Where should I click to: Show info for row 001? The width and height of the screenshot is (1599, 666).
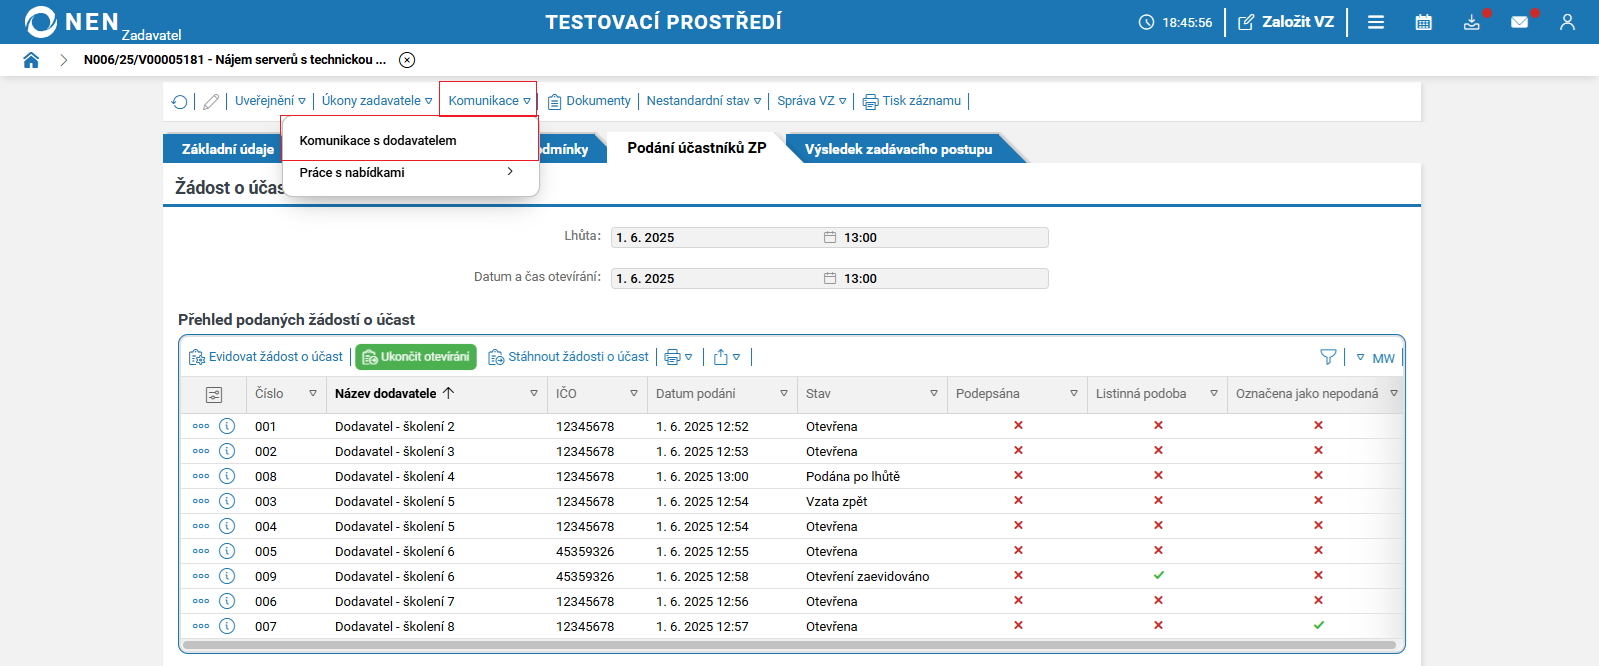coord(227,426)
